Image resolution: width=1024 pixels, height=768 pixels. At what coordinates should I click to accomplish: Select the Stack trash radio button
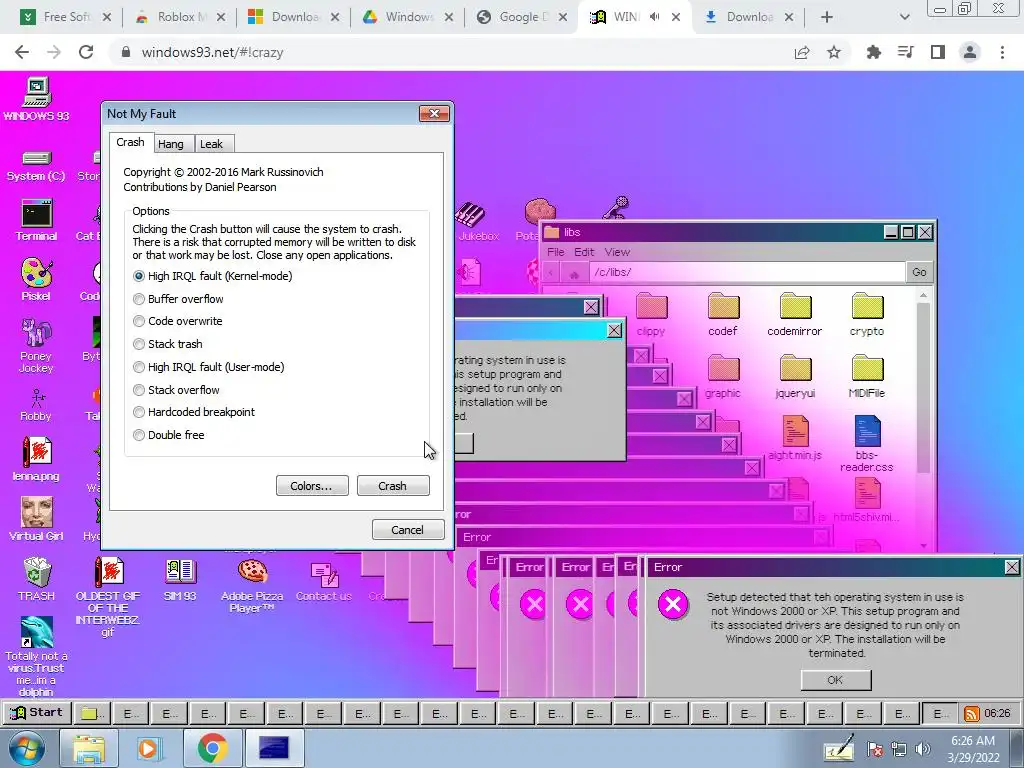tap(138, 344)
